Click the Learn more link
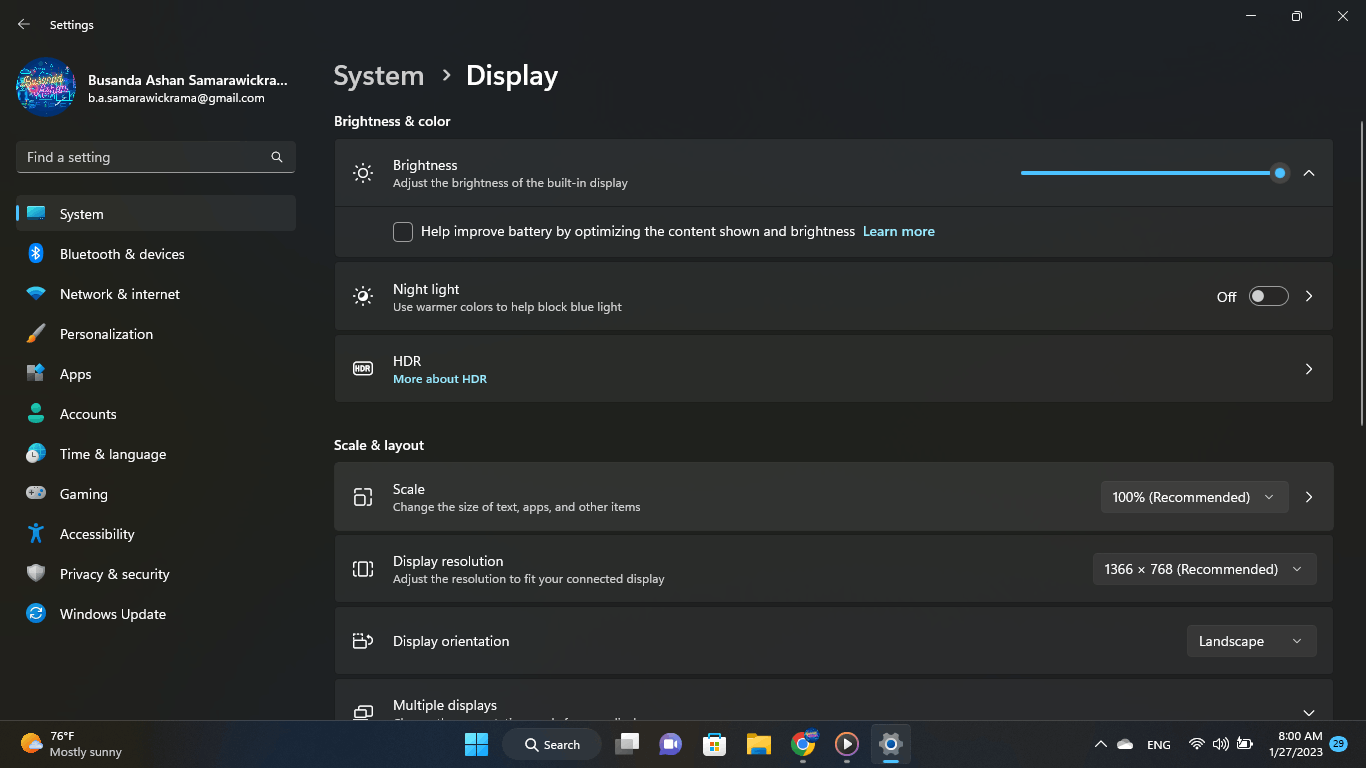 click(x=898, y=231)
